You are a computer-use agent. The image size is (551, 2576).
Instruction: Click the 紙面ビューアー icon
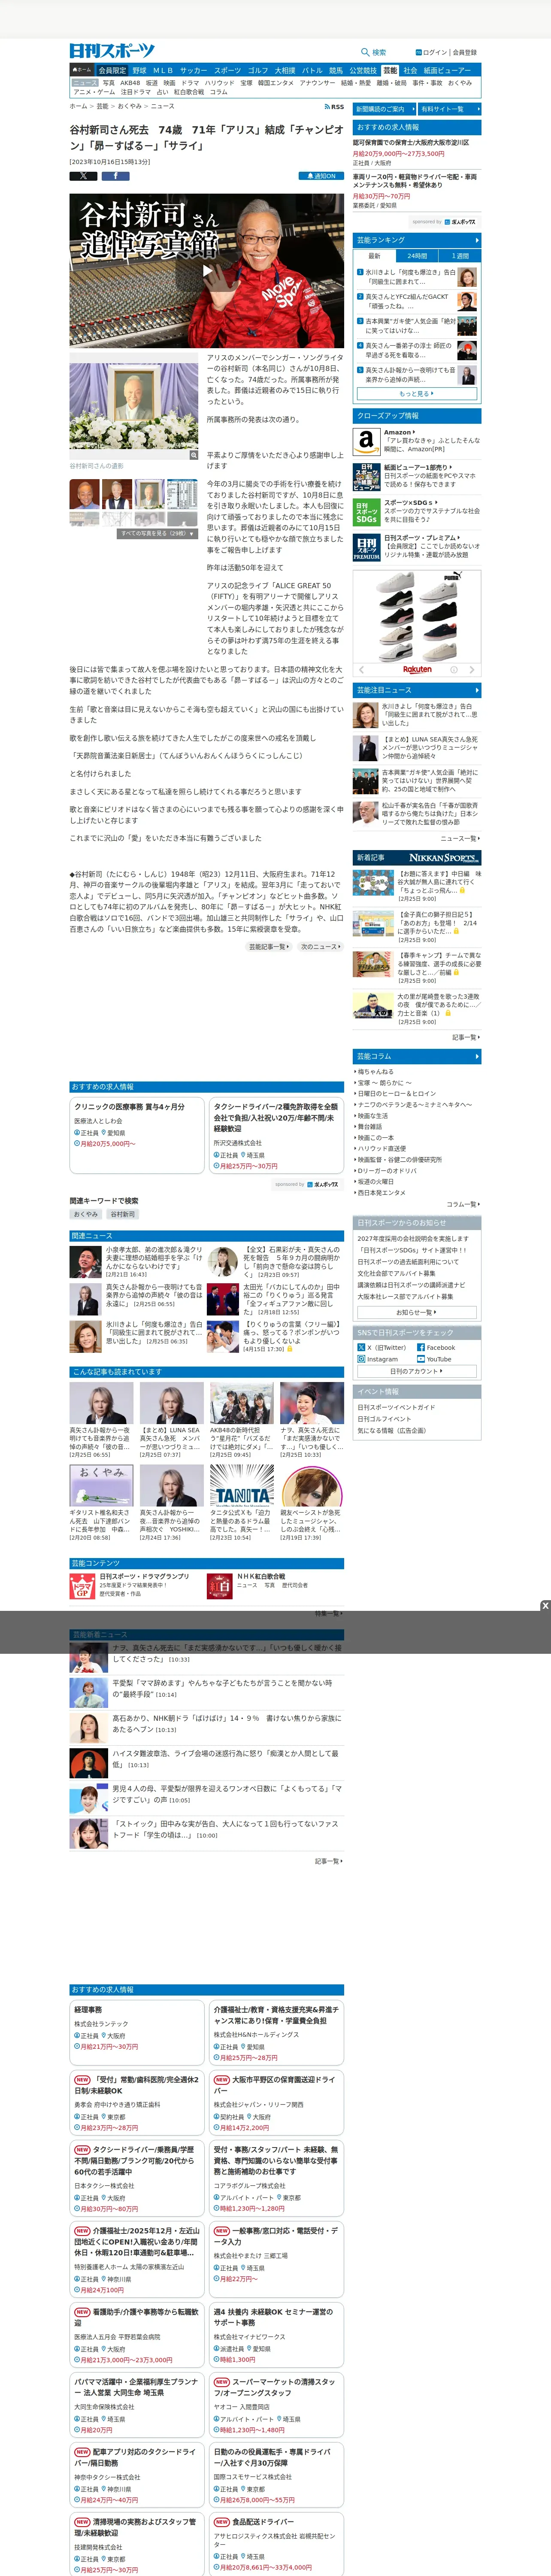(x=366, y=477)
